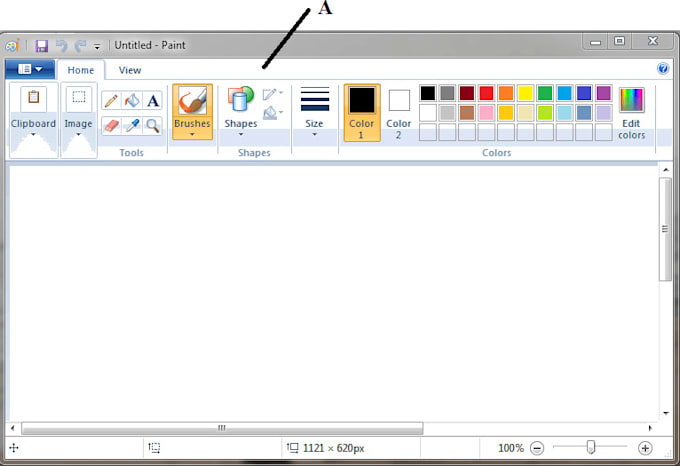
Task: Click the zoom in plus button
Action: [645, 448]
